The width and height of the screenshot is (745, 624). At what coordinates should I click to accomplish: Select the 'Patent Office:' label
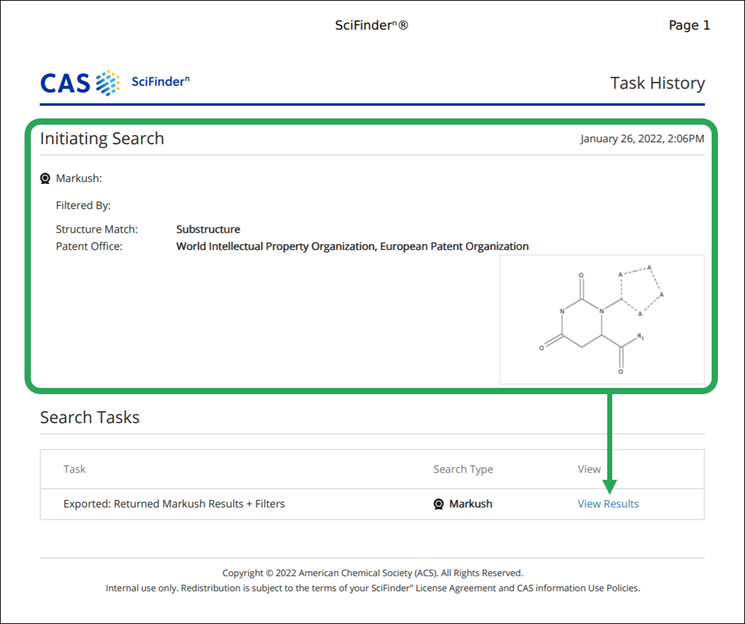pyautogui.click(x=89, y=246)
